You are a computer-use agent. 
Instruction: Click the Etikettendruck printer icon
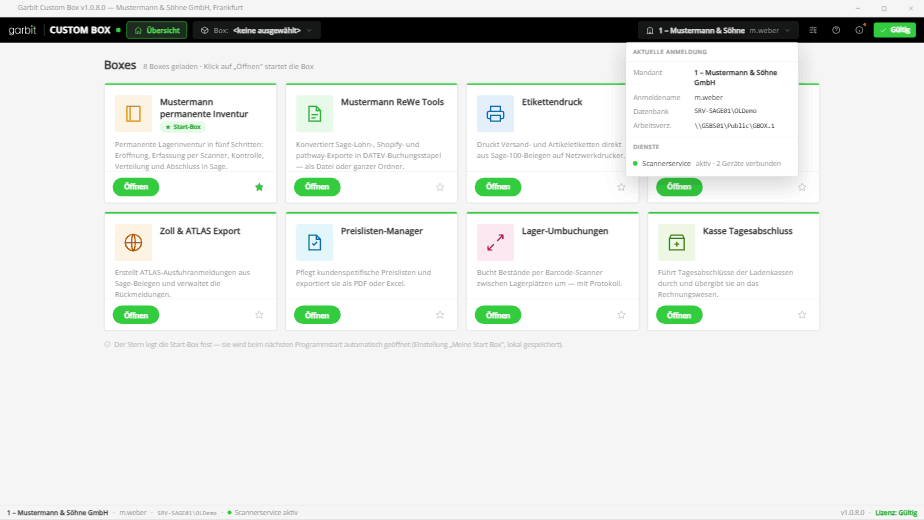point(495,114)
